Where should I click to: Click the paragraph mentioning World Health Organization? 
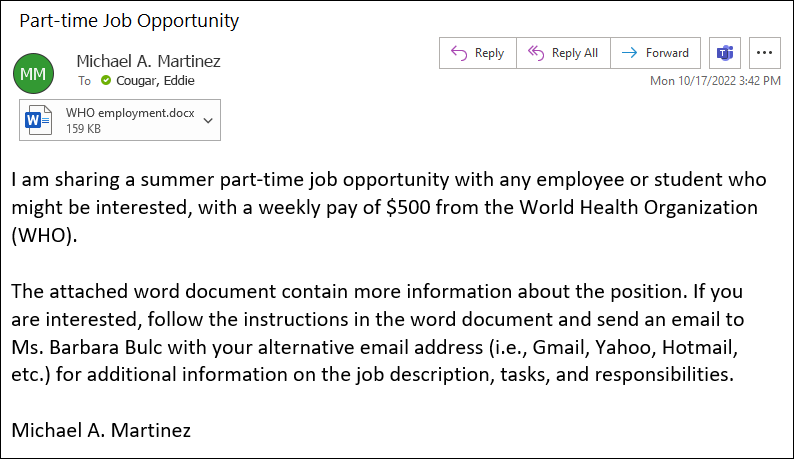tap(388, 209)
